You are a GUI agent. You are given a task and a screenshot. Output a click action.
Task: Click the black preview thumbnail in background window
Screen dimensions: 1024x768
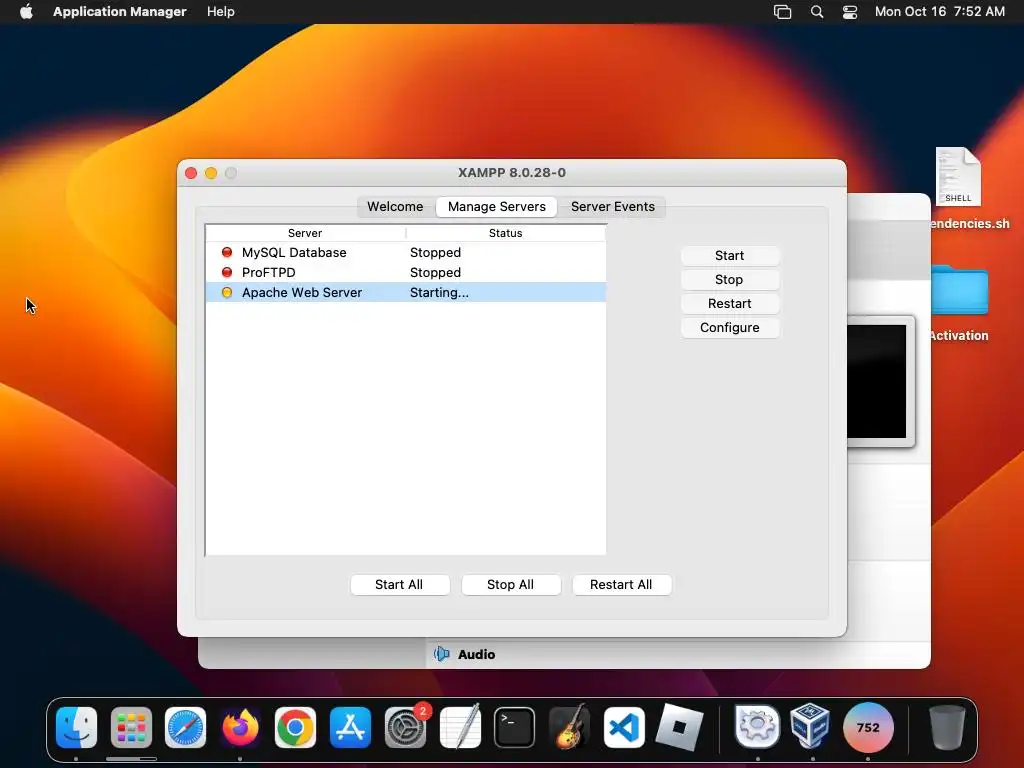point(876,381)
